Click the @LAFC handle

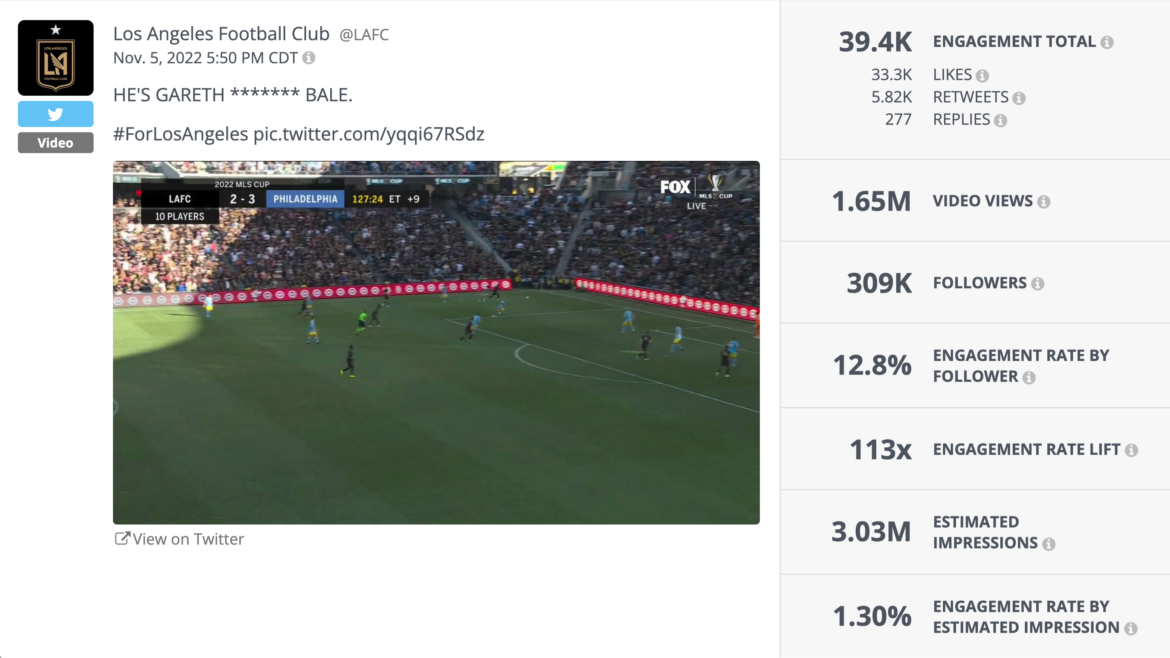pos(364,35)
